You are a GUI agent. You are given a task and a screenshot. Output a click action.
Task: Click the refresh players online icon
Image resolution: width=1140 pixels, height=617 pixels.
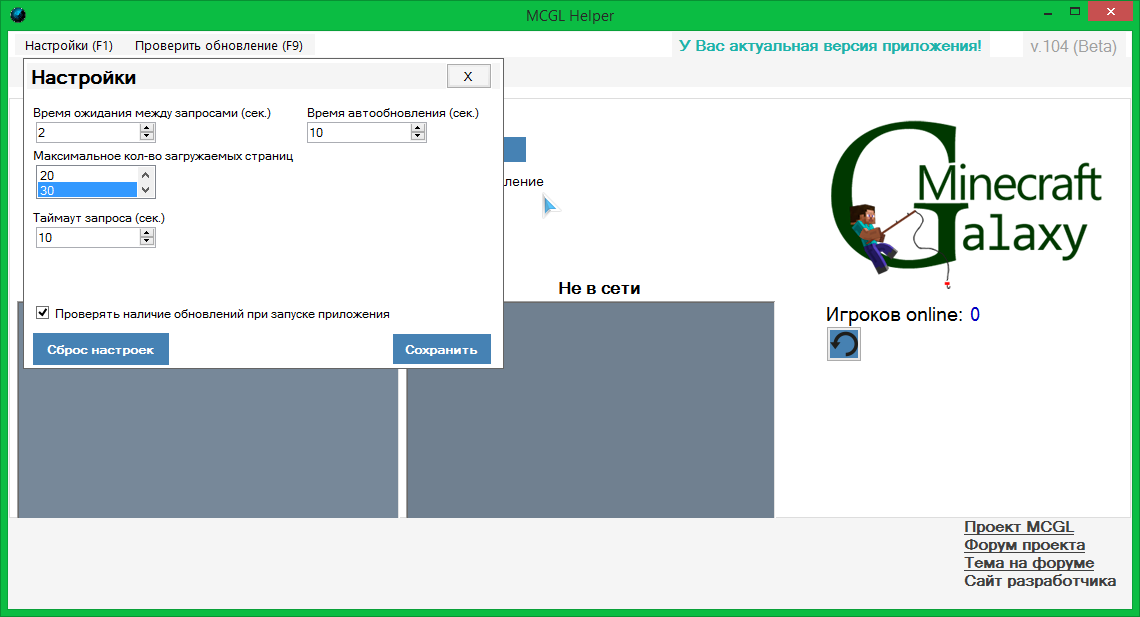tap(843, 344)
